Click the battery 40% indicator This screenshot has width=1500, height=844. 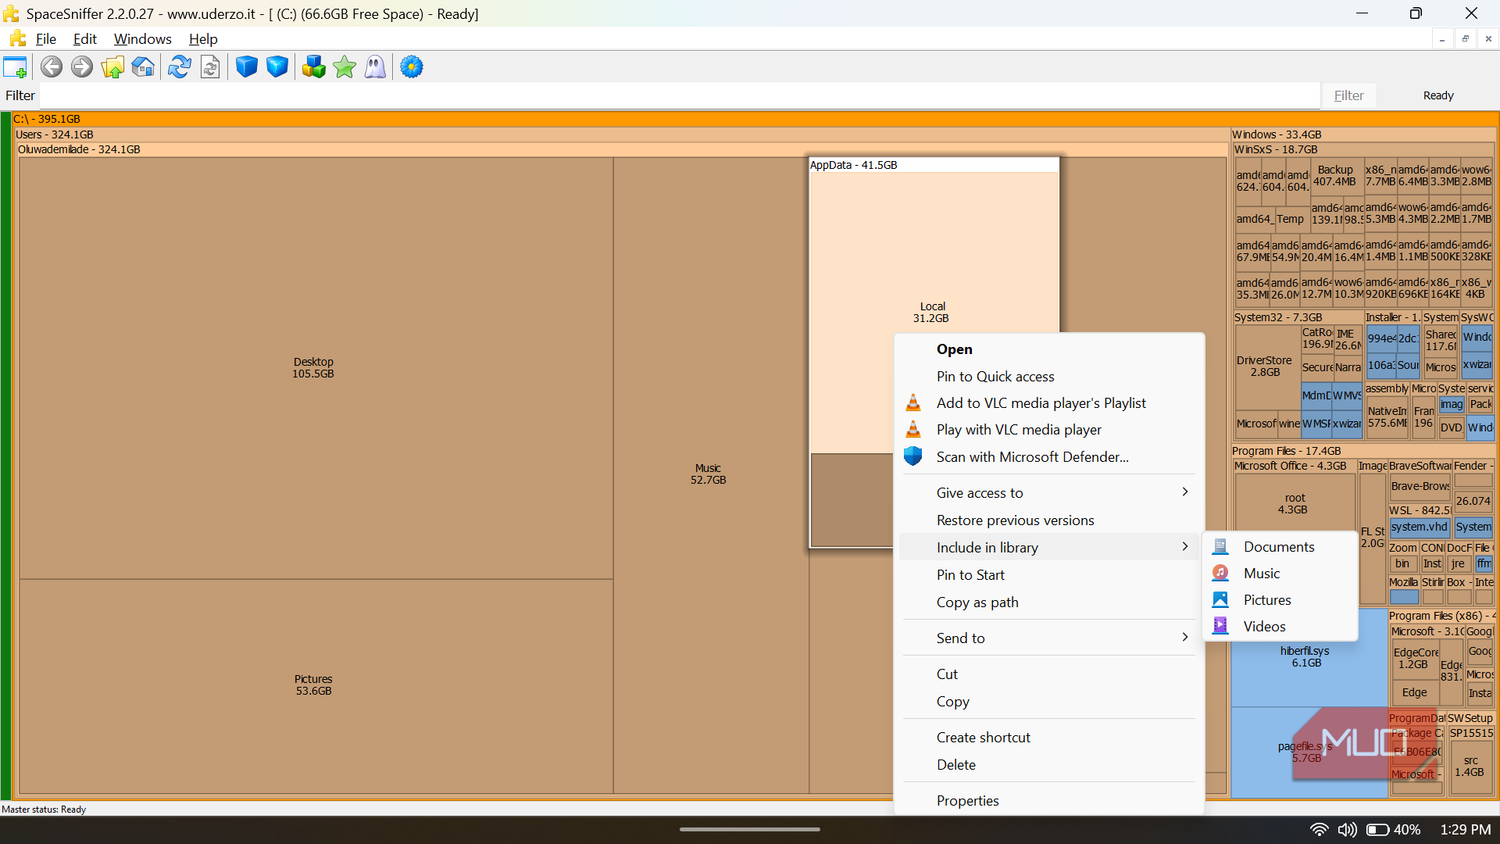[x=1394, y=829]
